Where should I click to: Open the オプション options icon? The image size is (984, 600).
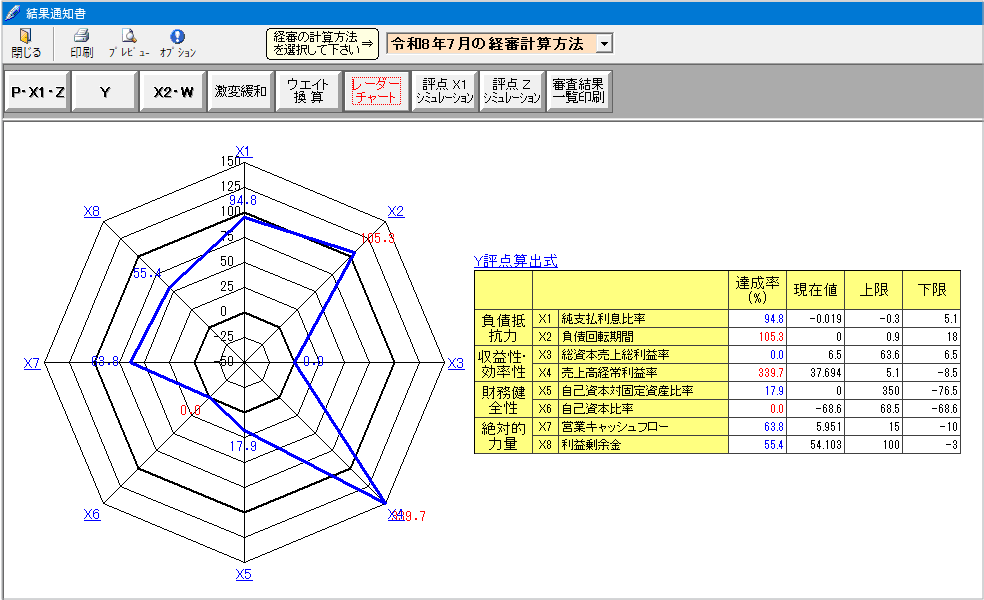click(178, 36)
